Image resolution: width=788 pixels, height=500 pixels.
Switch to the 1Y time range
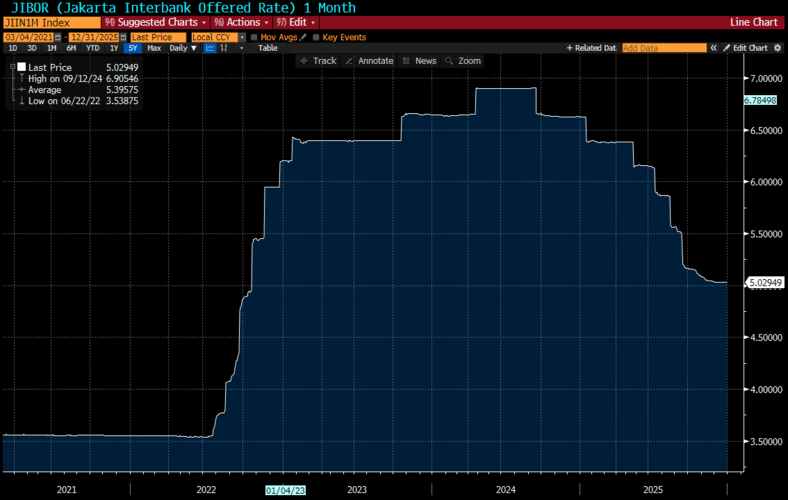pyautogui.click(x=116, y=48)
